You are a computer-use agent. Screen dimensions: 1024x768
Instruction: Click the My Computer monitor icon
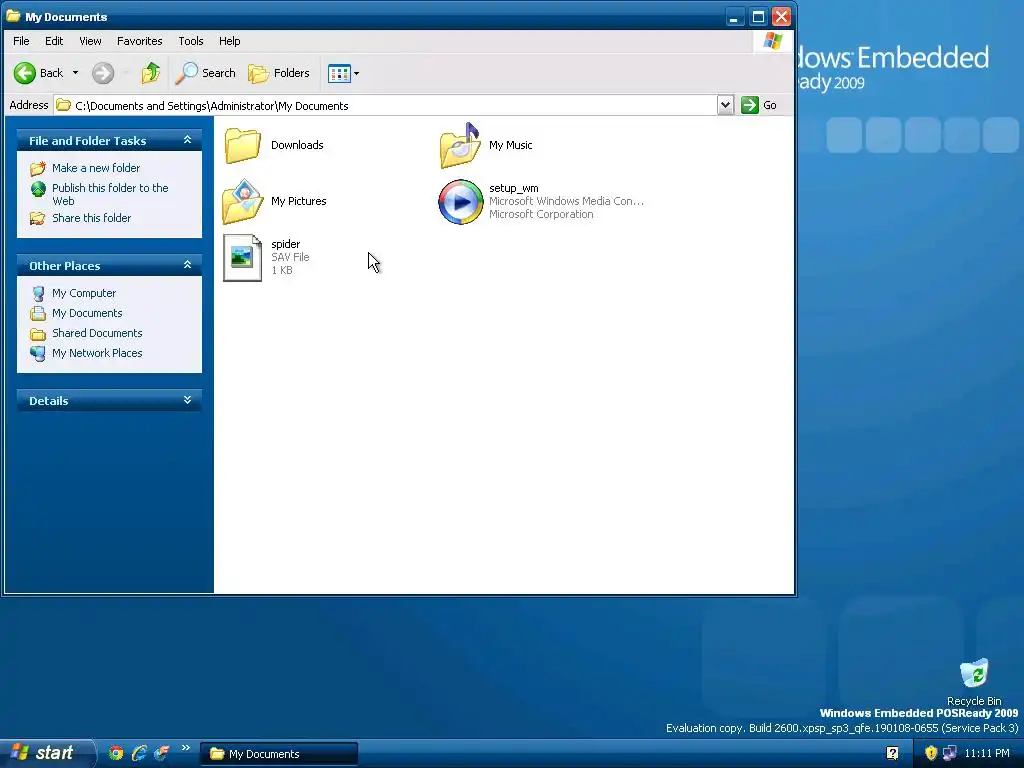click(38, 294)
